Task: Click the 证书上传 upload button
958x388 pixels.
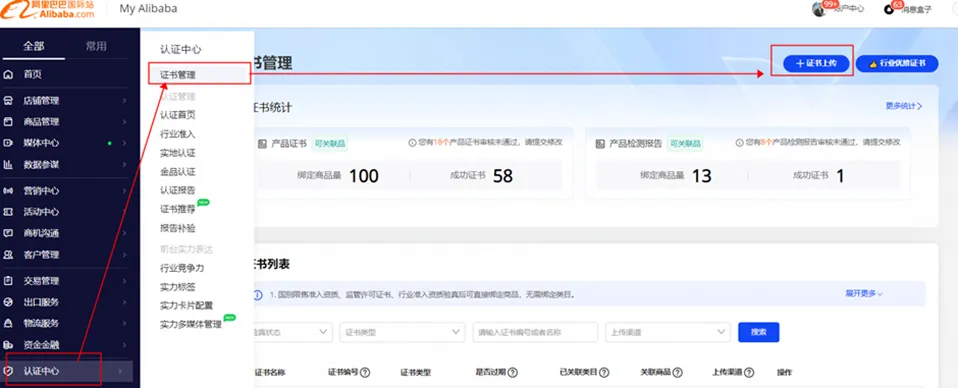Action: coord(816,63)
